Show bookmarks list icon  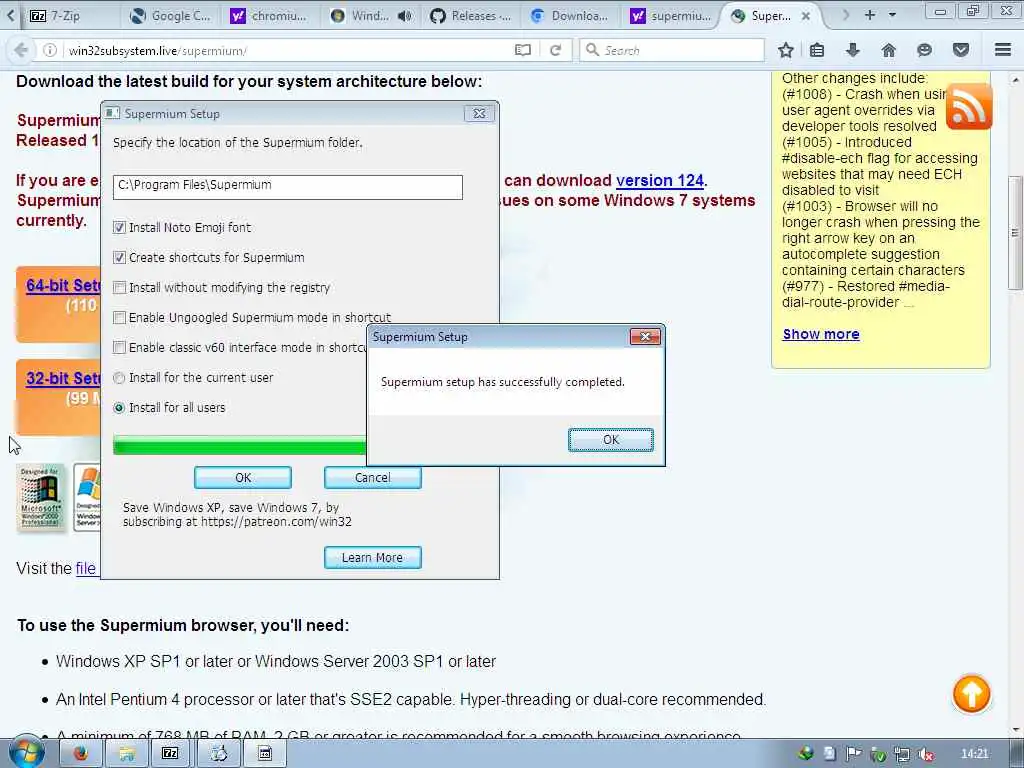[817, 50]
